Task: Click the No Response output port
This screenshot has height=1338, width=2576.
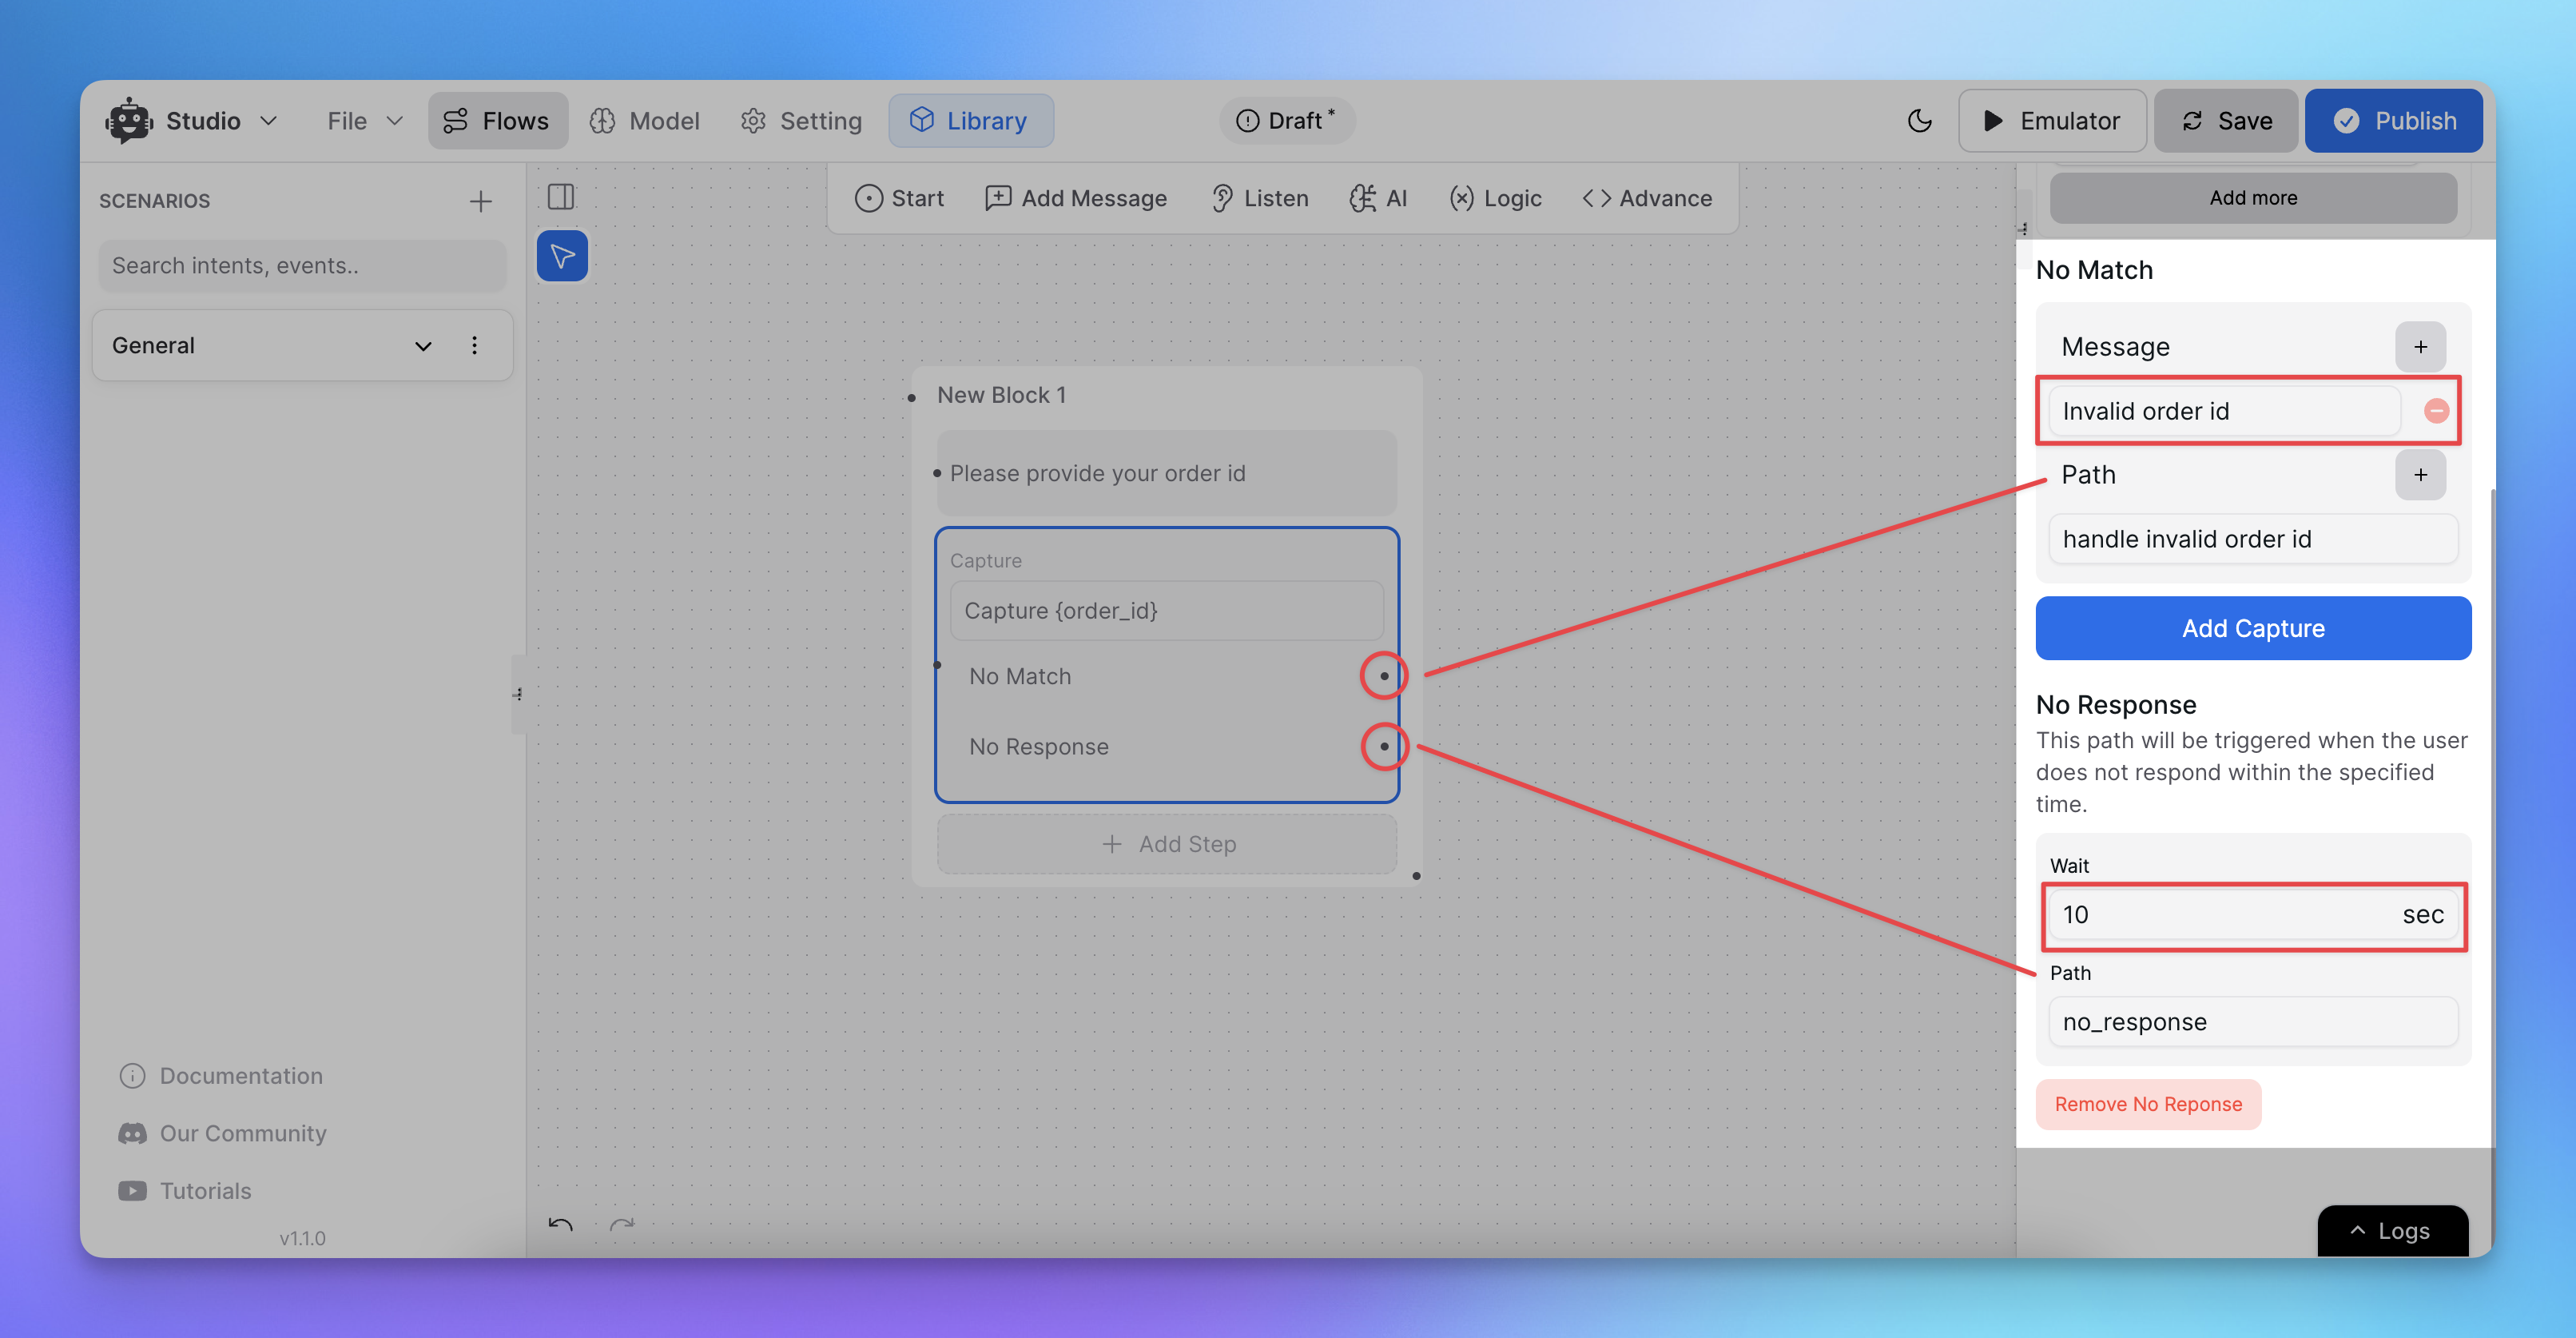Action: (1384, 747)
